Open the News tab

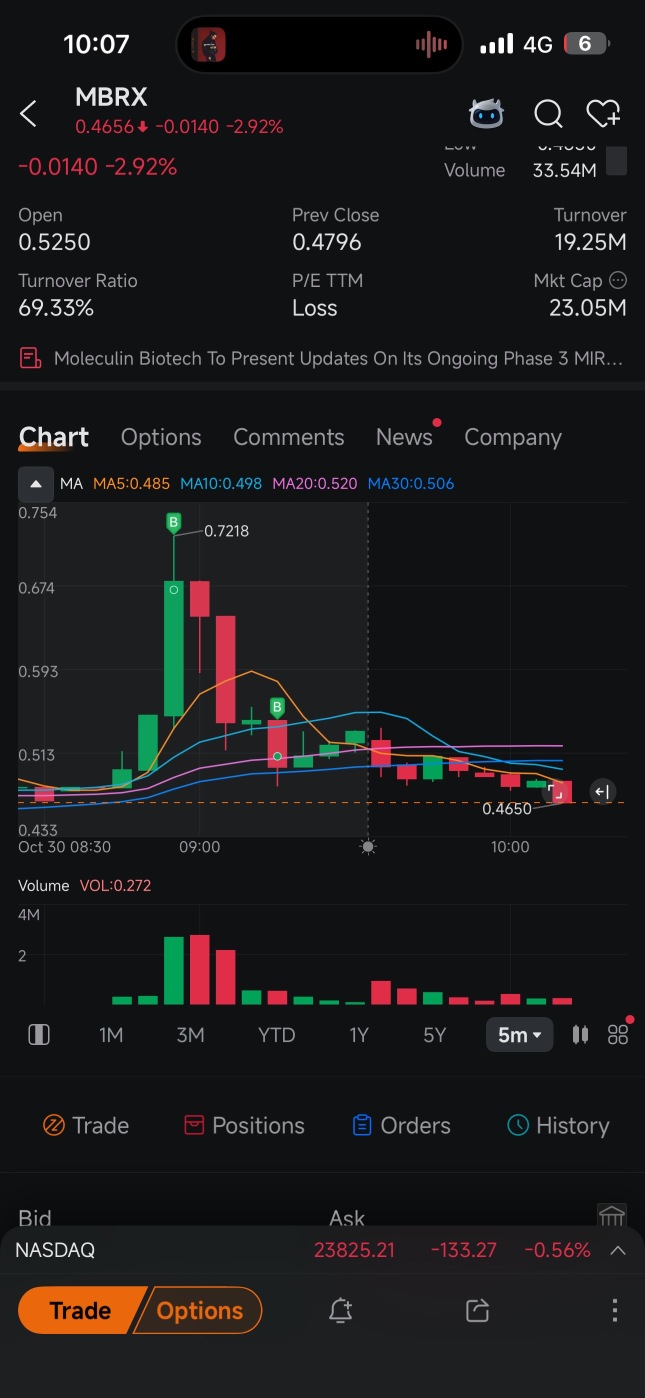(x=404, y=437)
